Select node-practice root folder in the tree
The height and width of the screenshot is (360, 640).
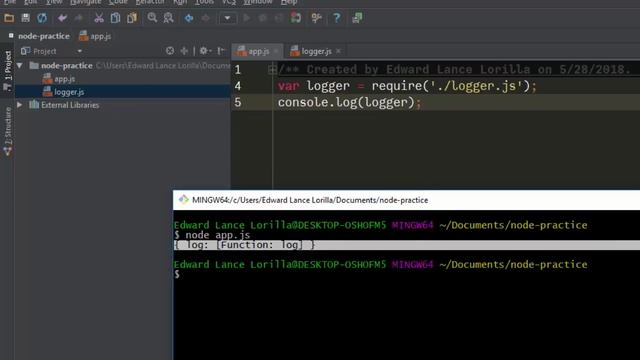click(67, 66)
